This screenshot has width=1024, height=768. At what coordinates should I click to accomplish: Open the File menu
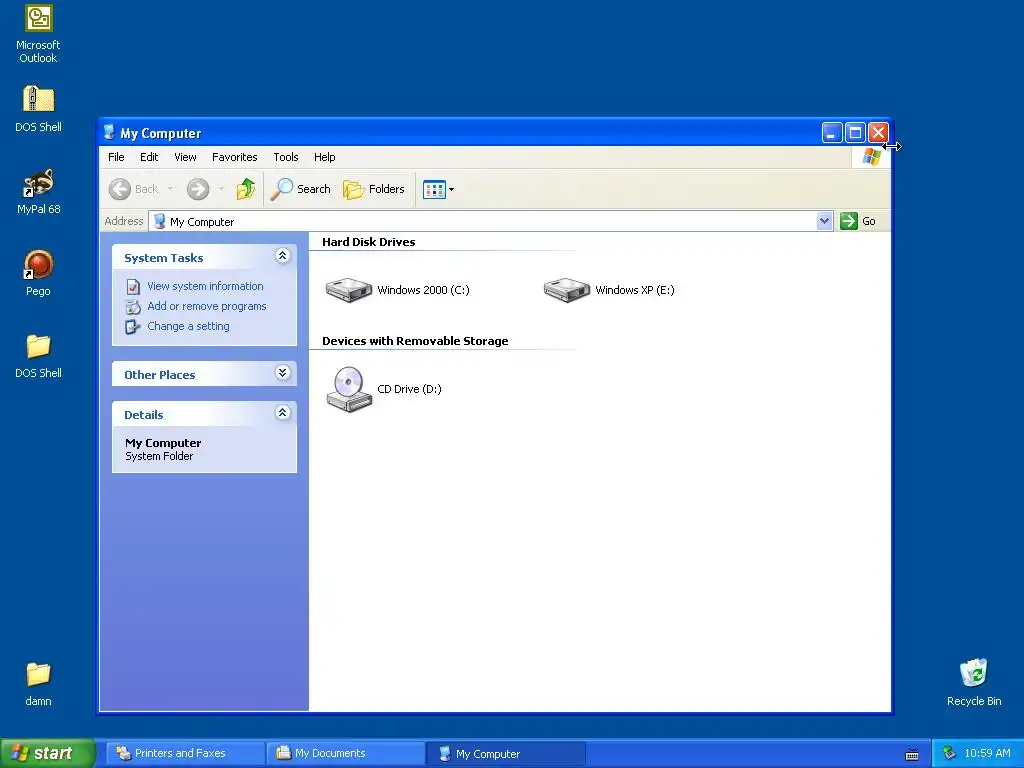pyautogui.click(x=116, y=157)
